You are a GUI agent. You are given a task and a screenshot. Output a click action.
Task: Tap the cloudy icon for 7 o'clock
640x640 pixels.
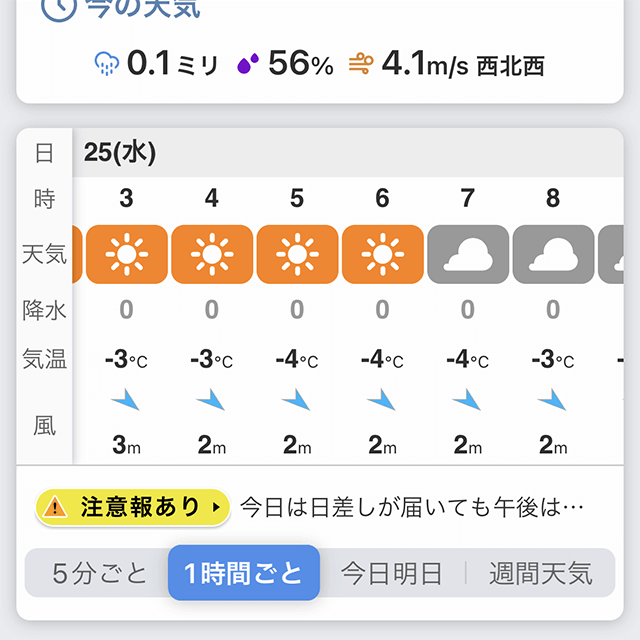click(468, 254)
